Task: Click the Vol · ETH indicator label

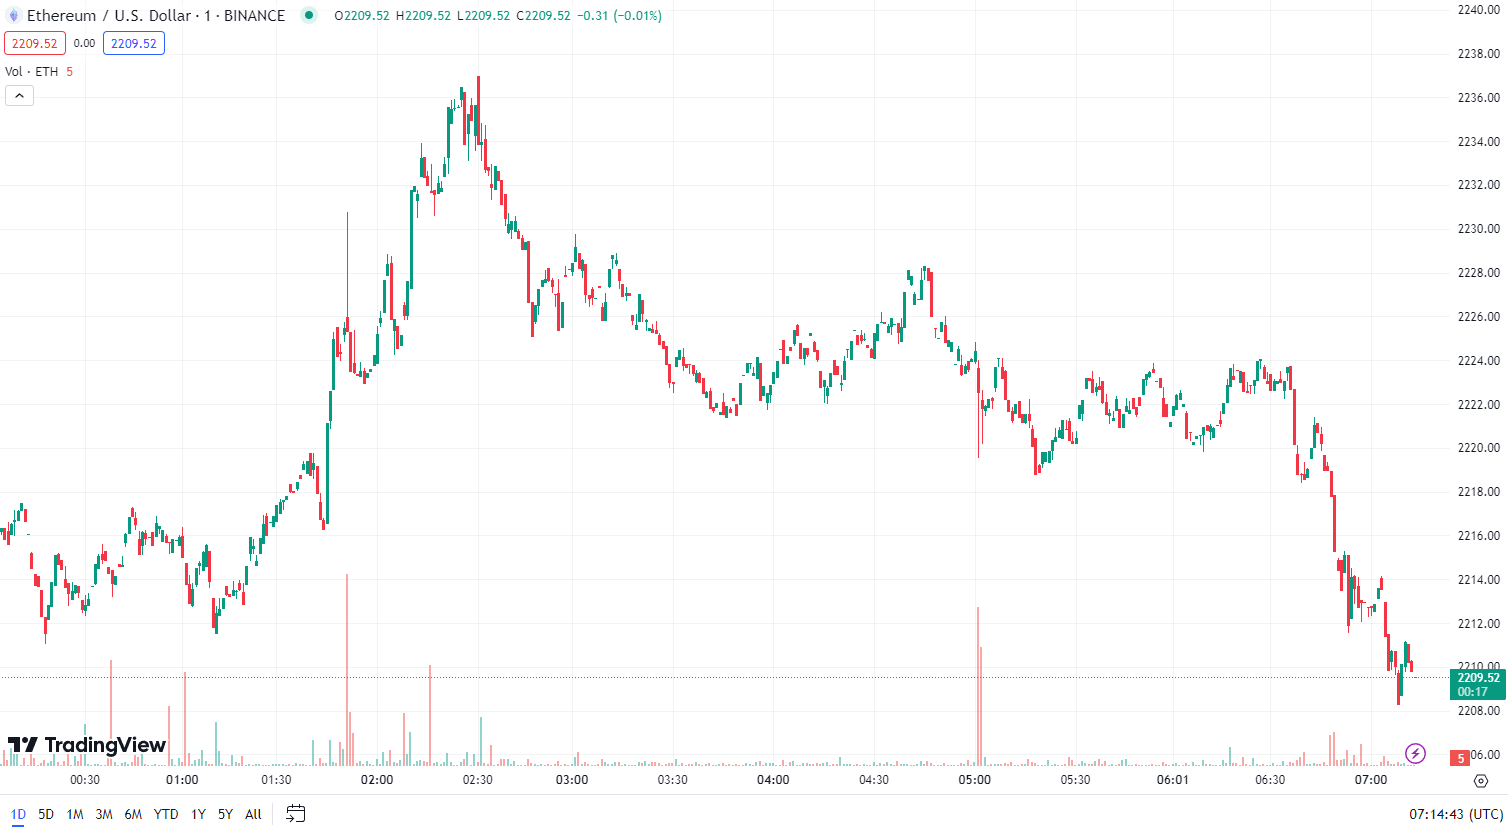Action: tap(32, 72)
